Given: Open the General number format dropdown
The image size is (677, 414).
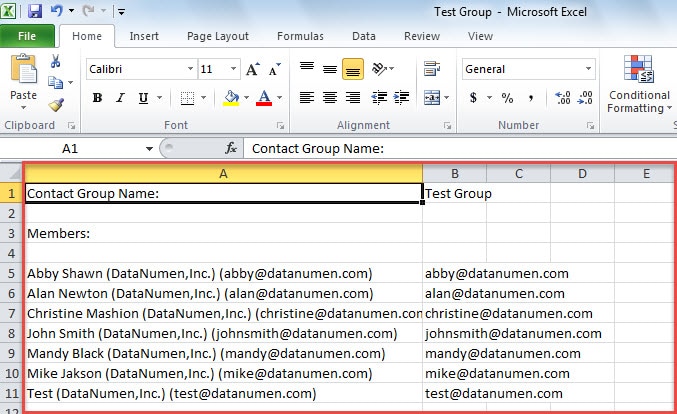Looking at the screenshot, I should (x=588, y=69).
